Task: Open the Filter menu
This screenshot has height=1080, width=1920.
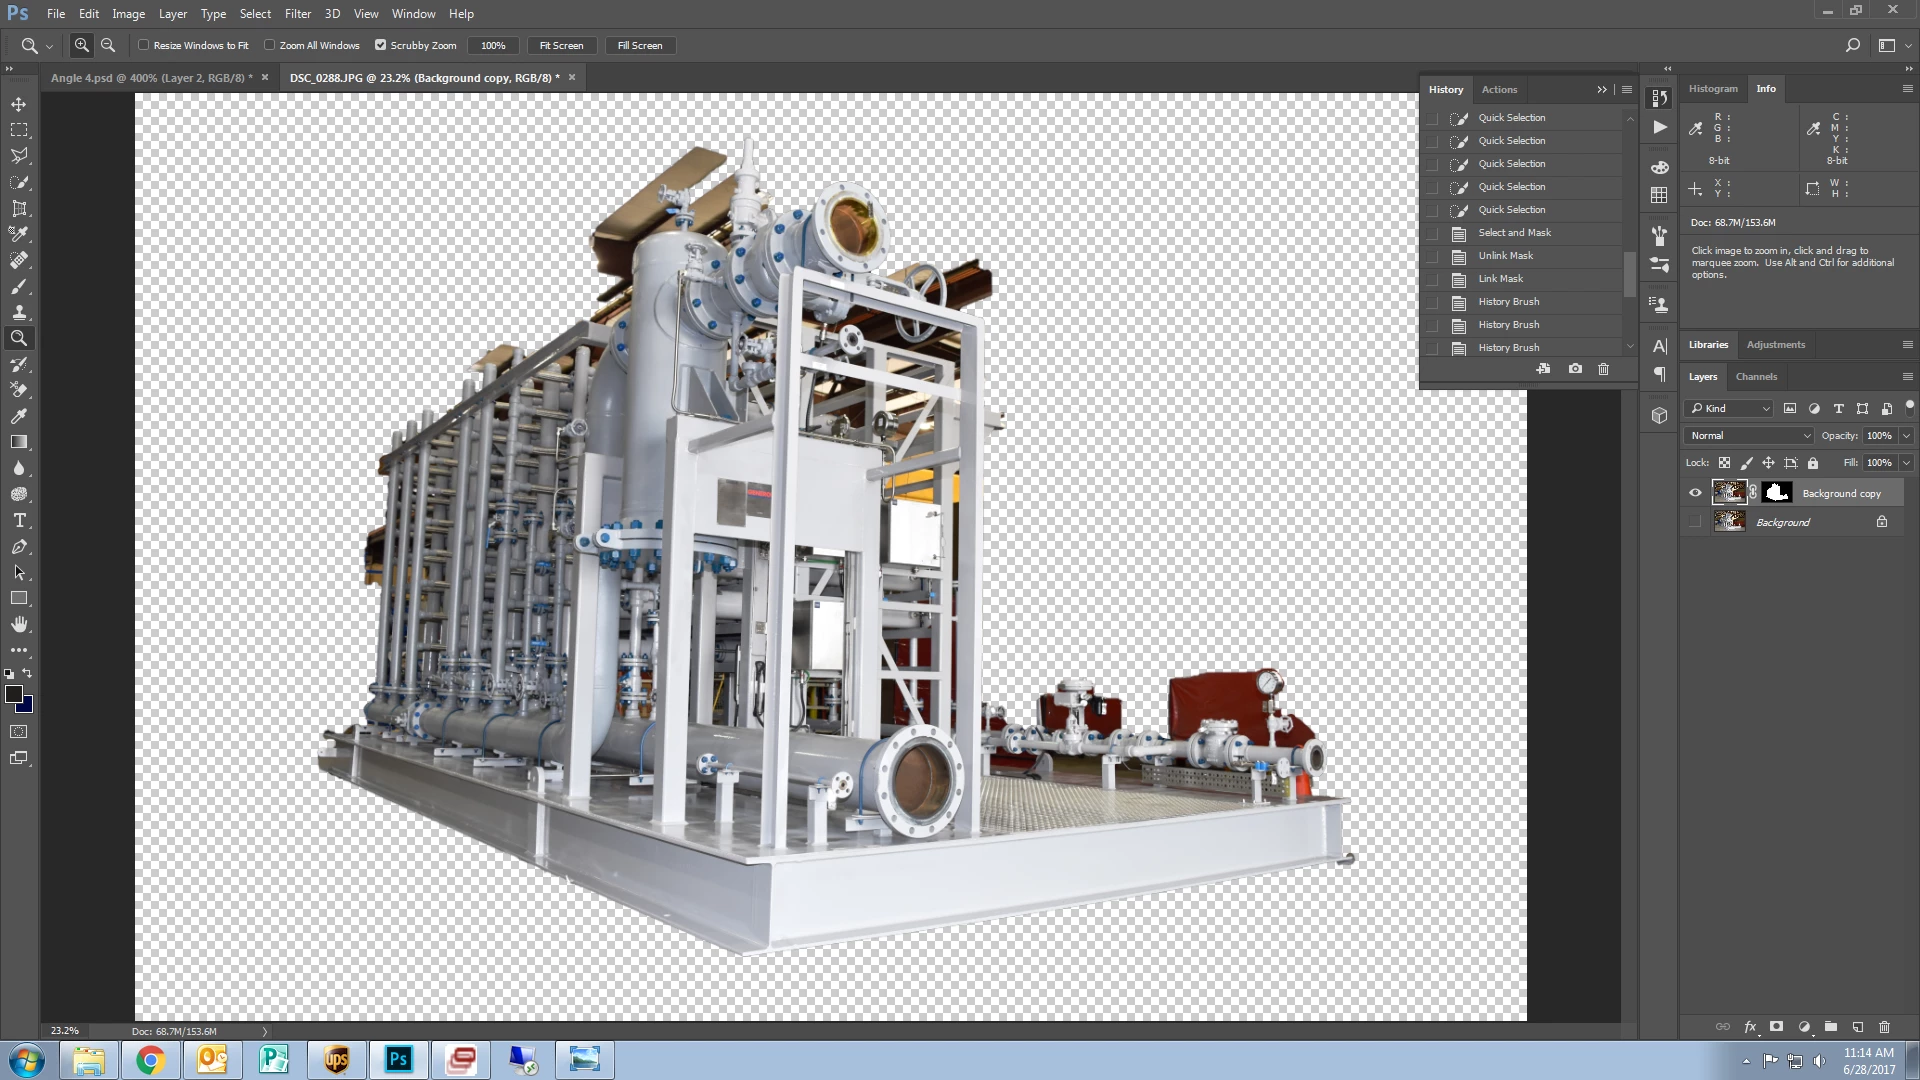Action: pyautogui.click(x=297, y=13)
